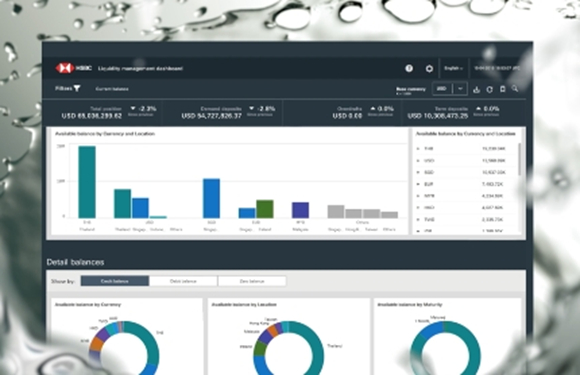Image resolution: width=580 pixels, height=375 pixels.
Task: Click scrollbar of the currency list panel
Action: coord(520,160)
